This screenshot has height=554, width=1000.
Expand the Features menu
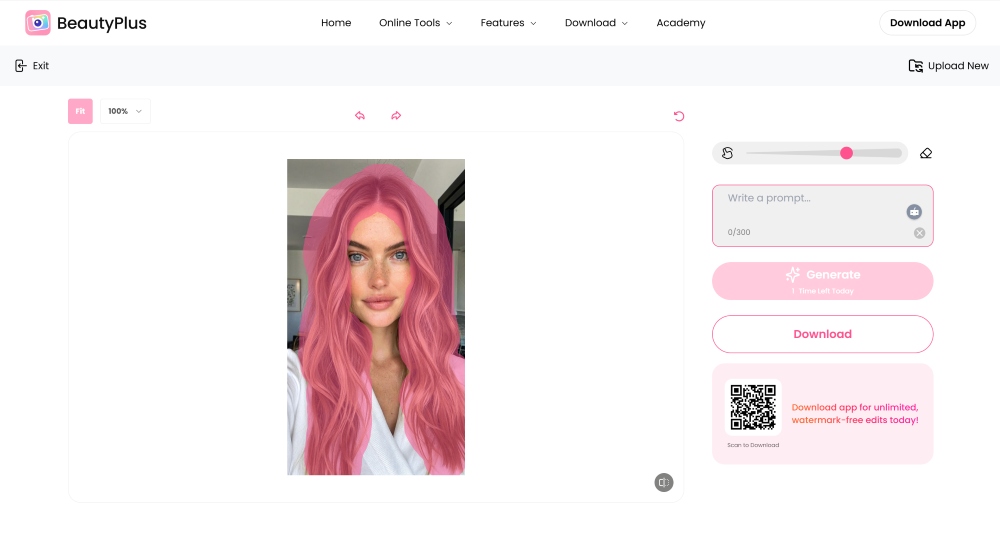tap(508, 23)
